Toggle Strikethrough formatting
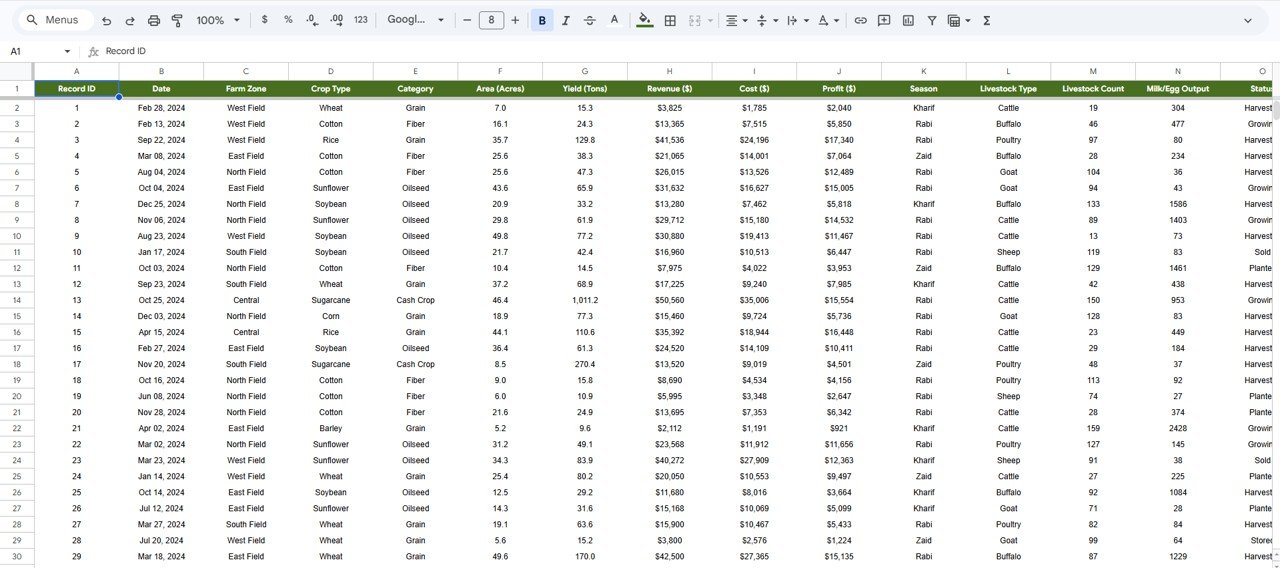The image size is (1280, 568). [590, 20]
